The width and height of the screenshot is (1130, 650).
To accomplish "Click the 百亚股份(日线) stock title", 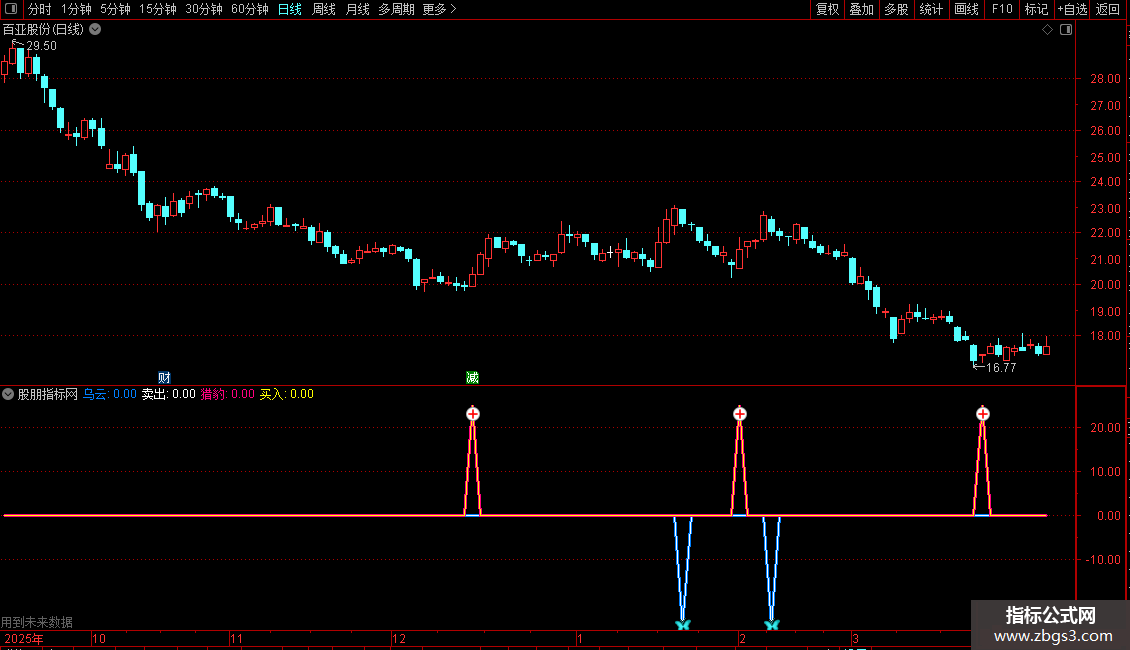I will (43, 30).
